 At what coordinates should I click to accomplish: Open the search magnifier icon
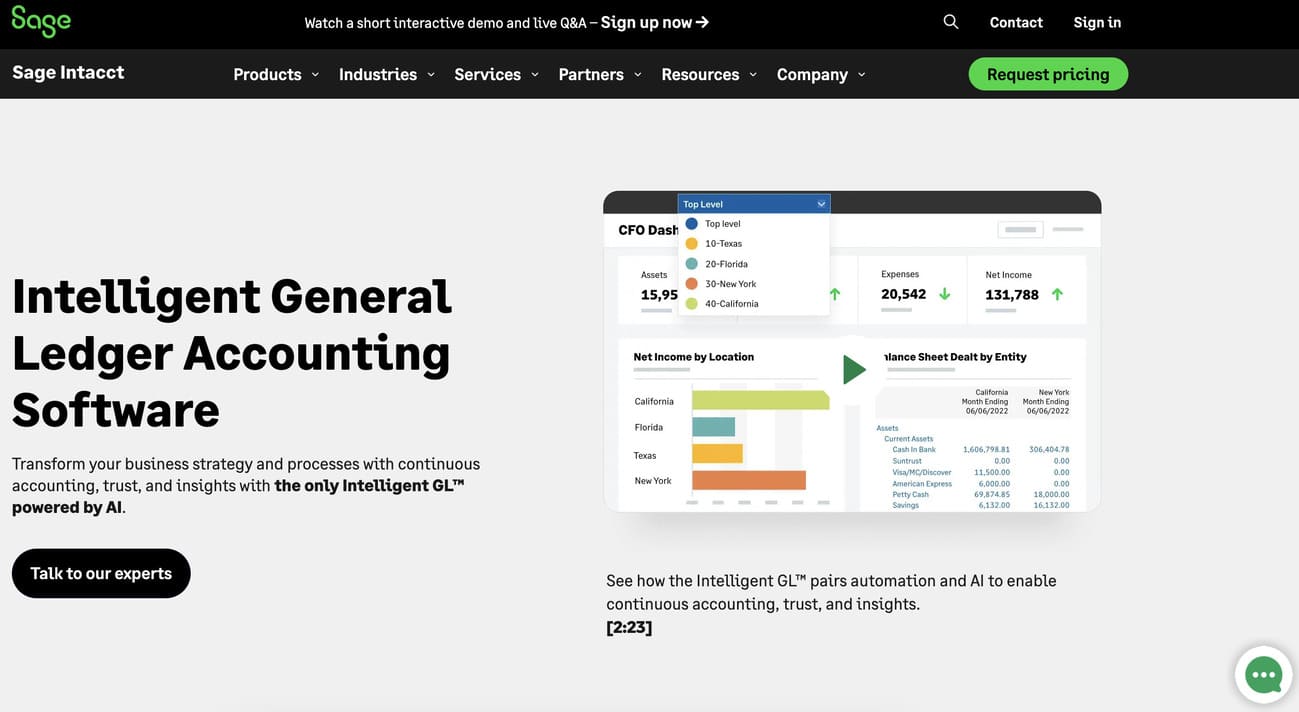pyautogui.click(x=951, y=22)
